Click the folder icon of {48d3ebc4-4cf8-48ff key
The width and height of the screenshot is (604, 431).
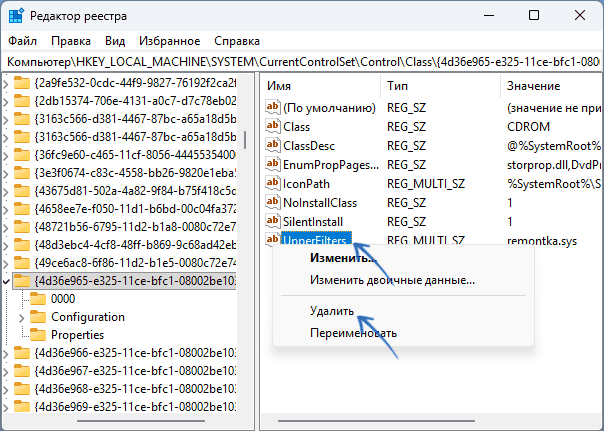click(x=22, y=245)
